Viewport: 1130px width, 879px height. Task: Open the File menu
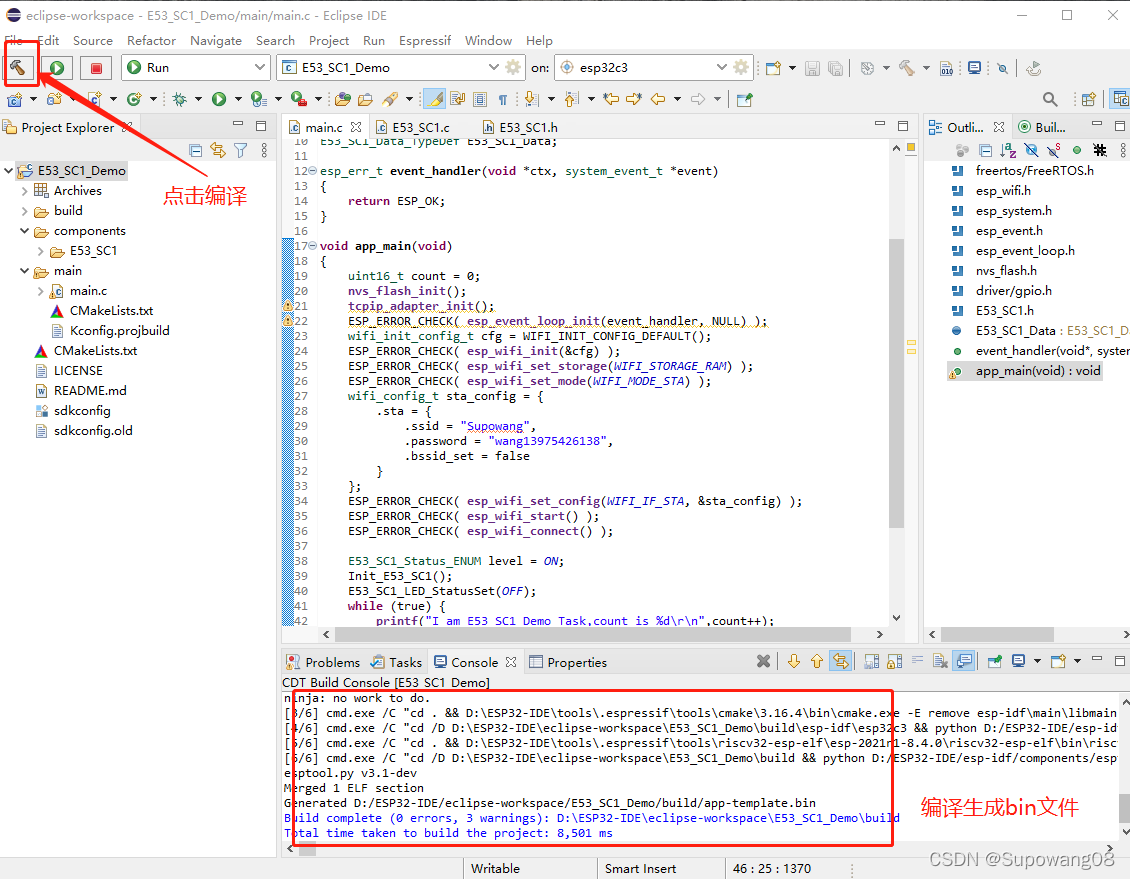13,40
